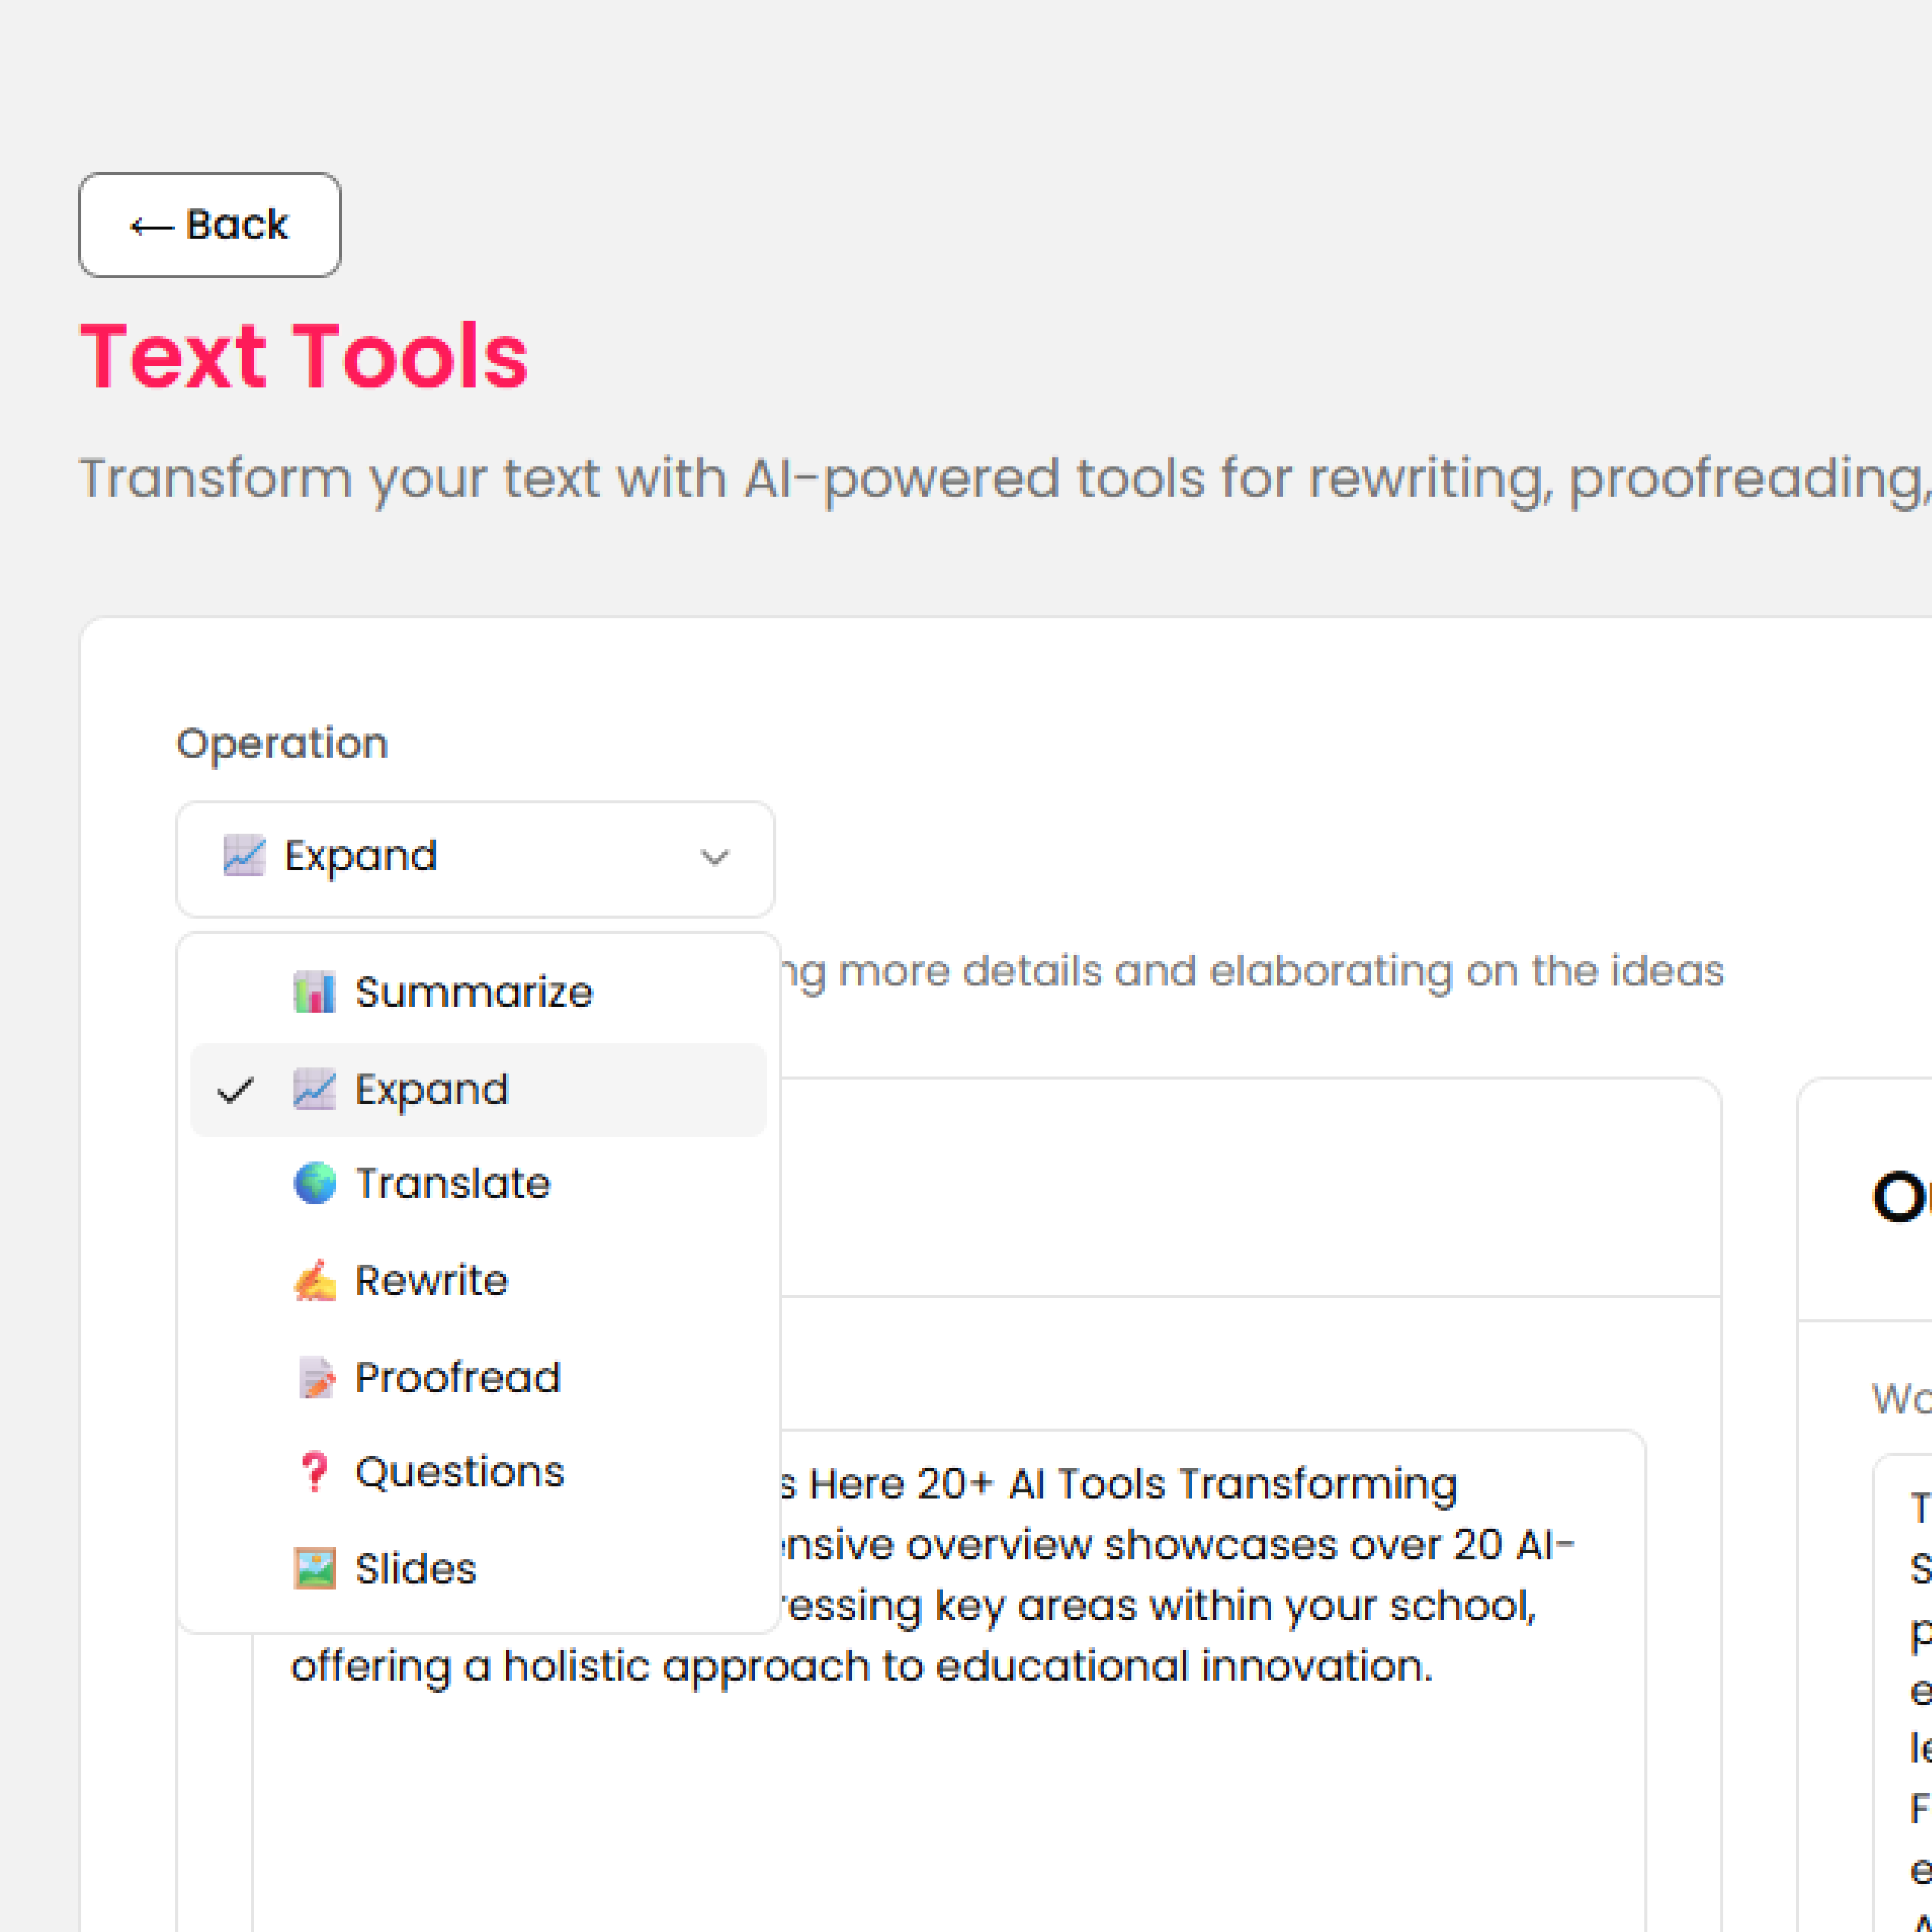Click the Proofread memo pencil icon
This screenshot has height=1932, width=1932.
(316, 1378)
